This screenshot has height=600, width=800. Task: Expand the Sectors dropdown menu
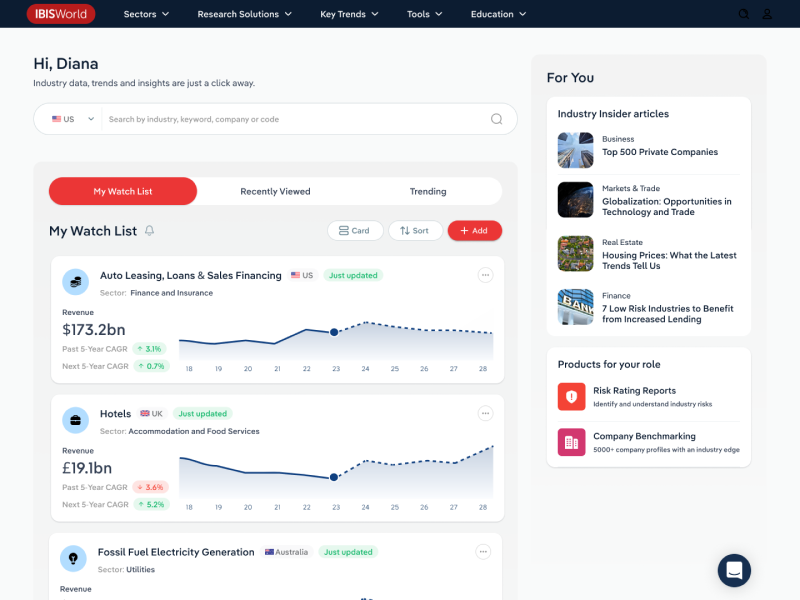coord(146,14)
